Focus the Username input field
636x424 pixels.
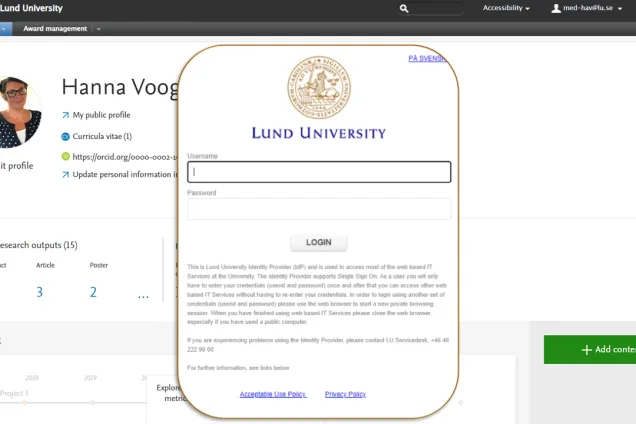[319, 172]
